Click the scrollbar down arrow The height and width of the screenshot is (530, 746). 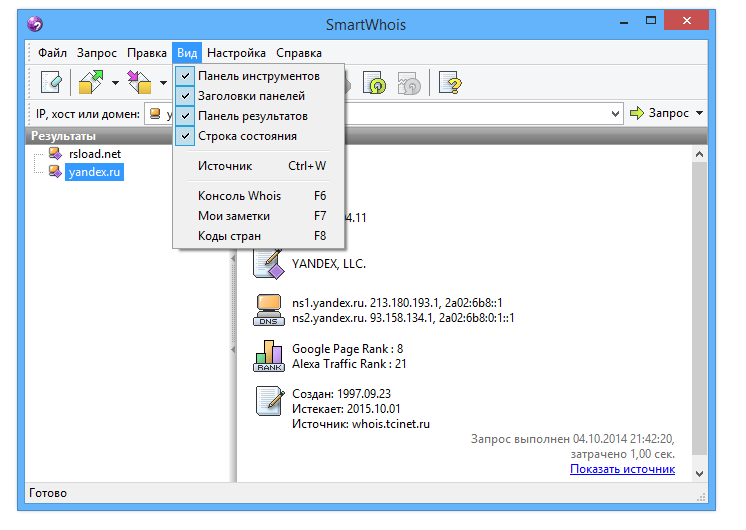pos(699,473)
